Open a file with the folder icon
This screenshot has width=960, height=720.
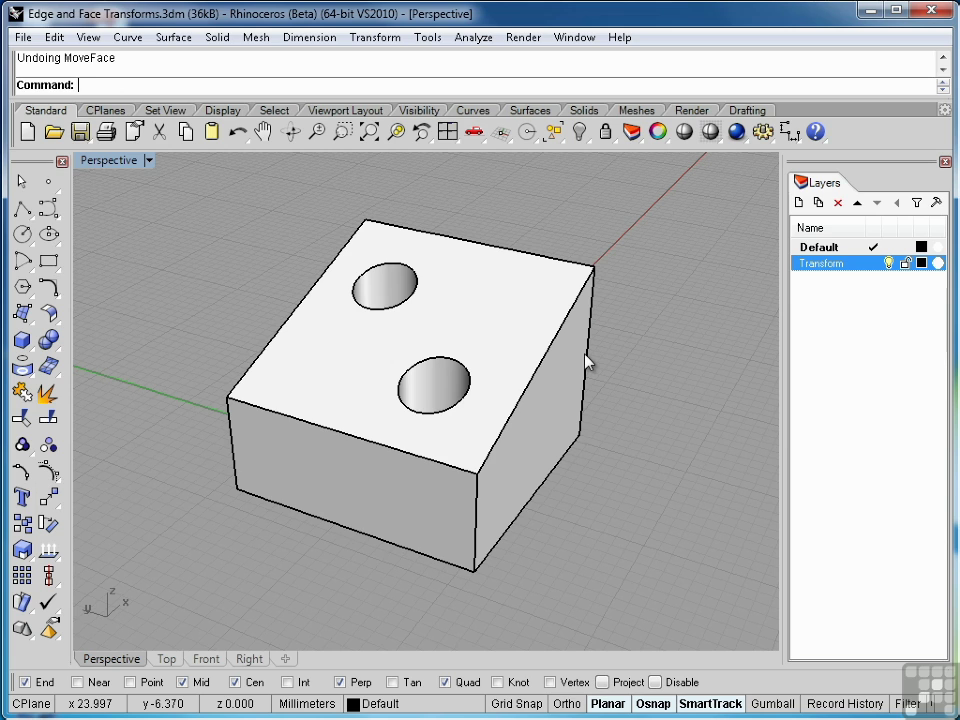coord(54,132)
